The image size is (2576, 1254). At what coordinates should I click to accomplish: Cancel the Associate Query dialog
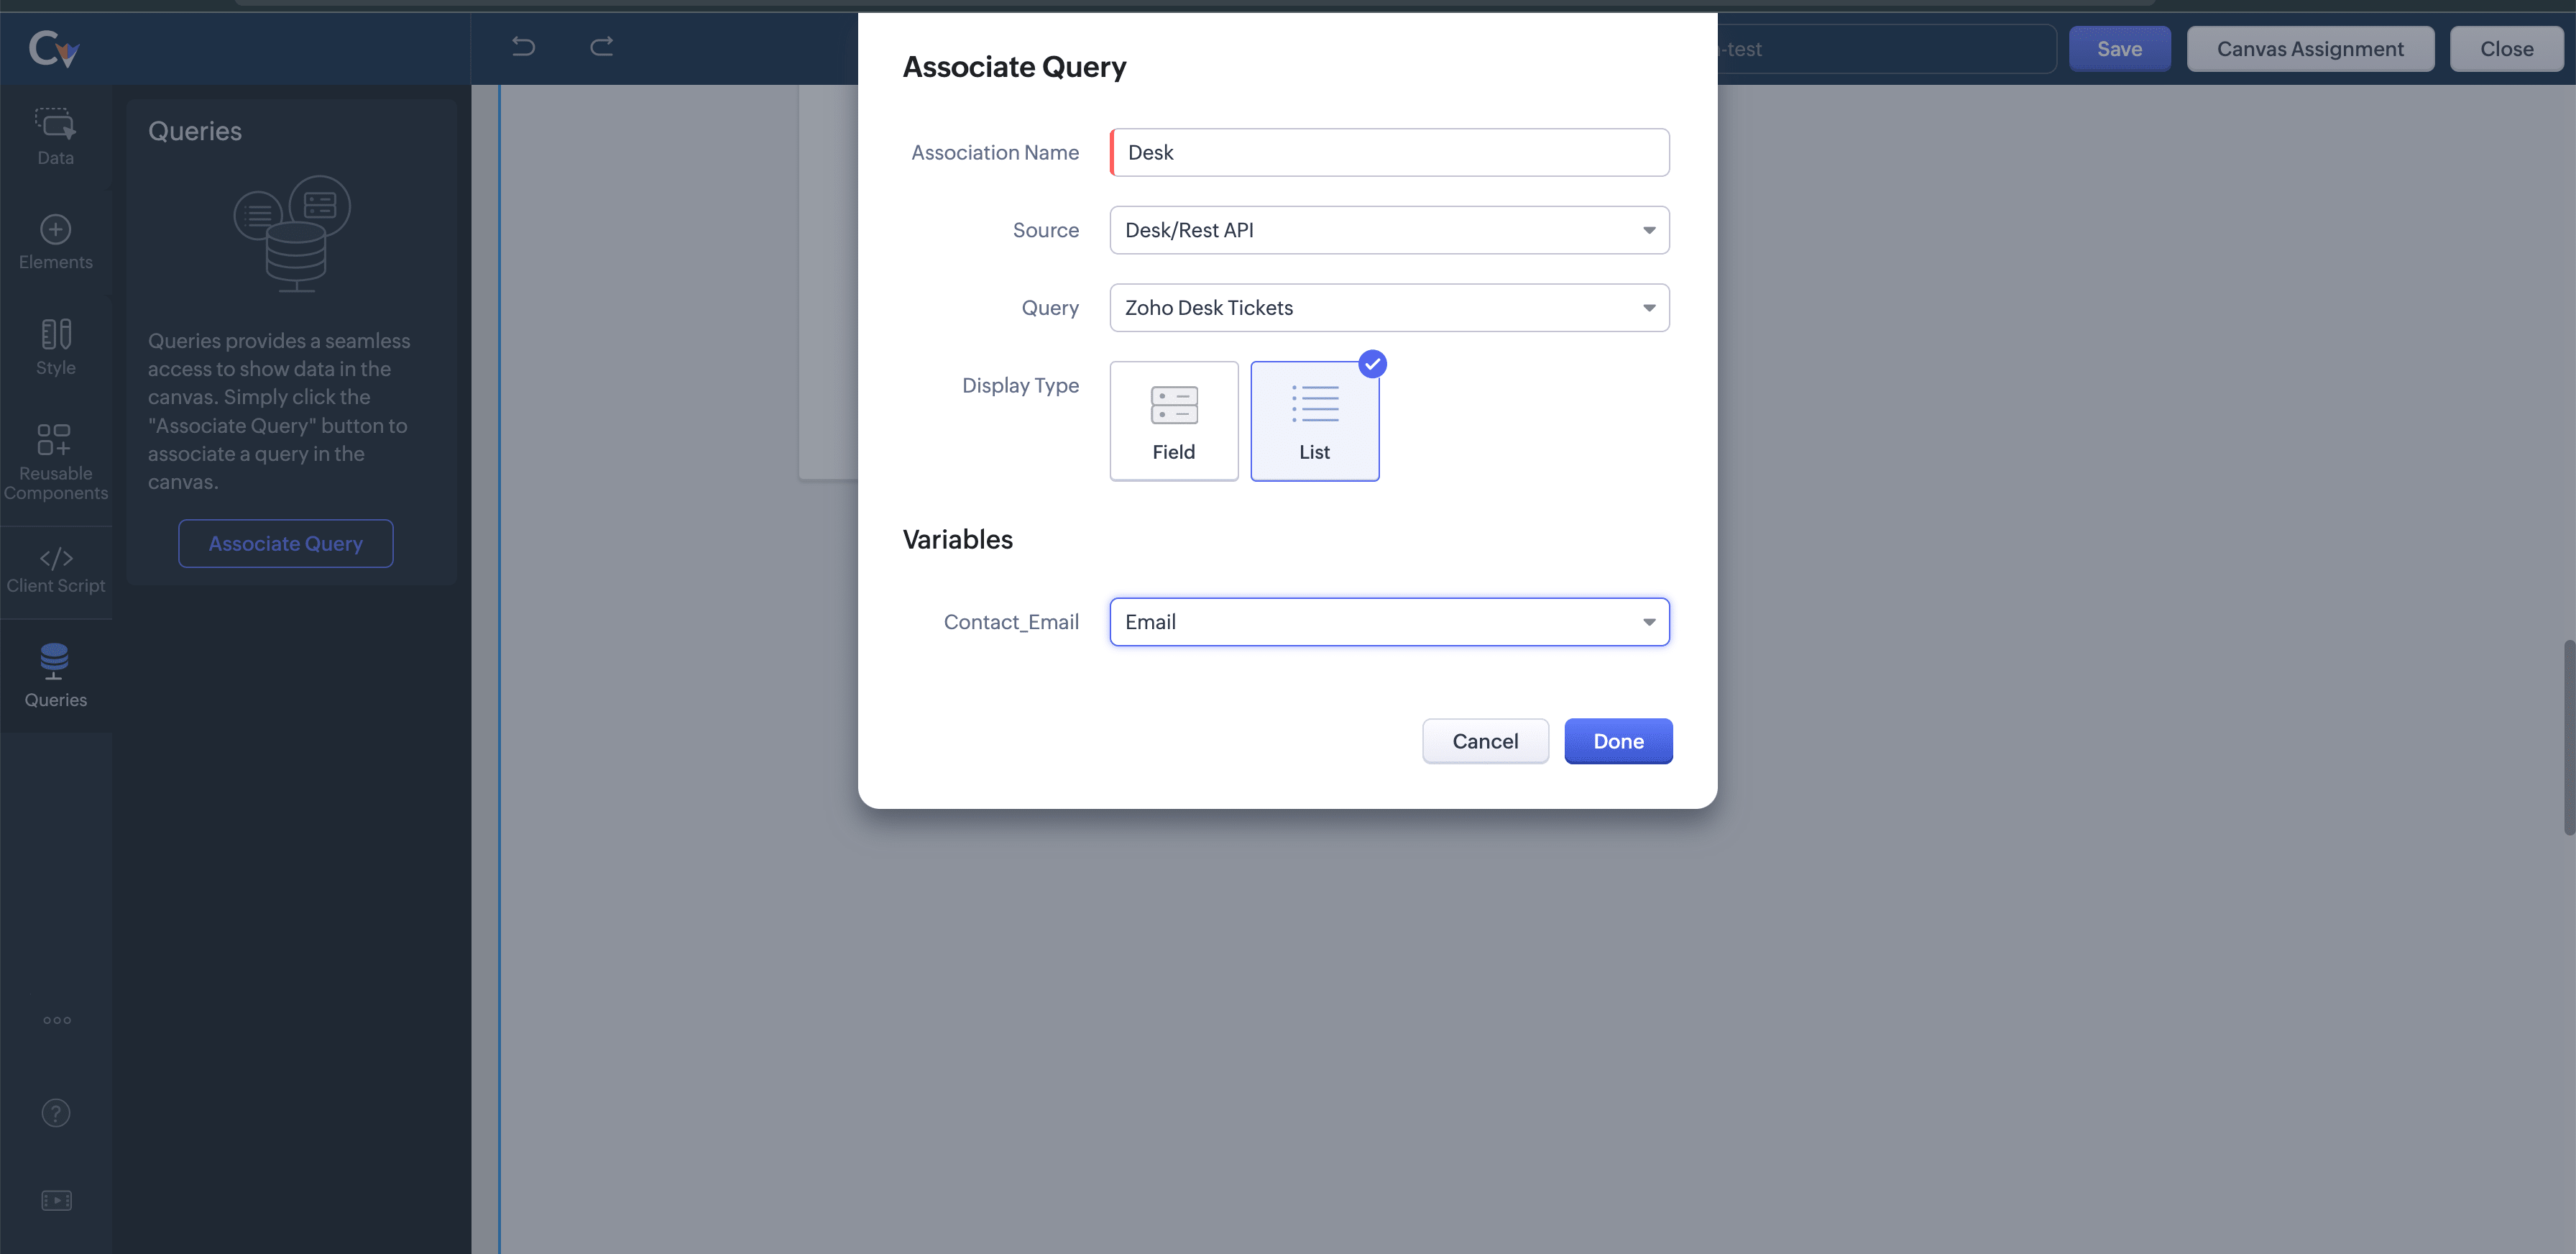pyautogui.click(x=1484, y=741)
